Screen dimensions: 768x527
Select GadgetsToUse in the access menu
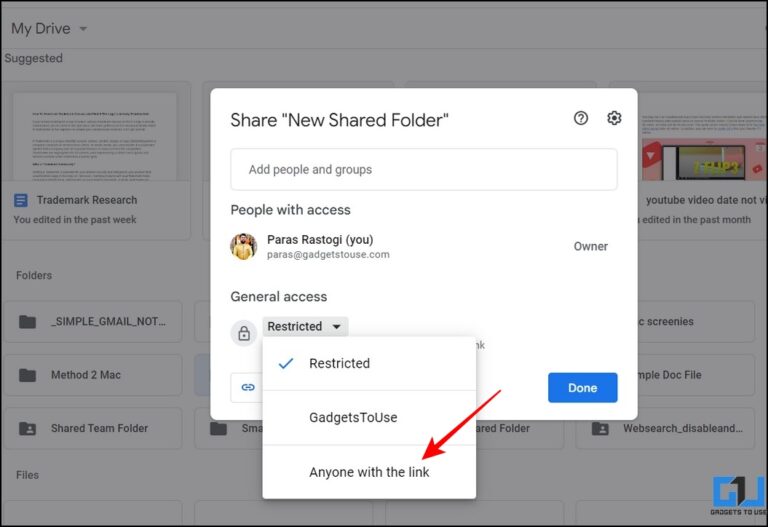tap(369, 418)
